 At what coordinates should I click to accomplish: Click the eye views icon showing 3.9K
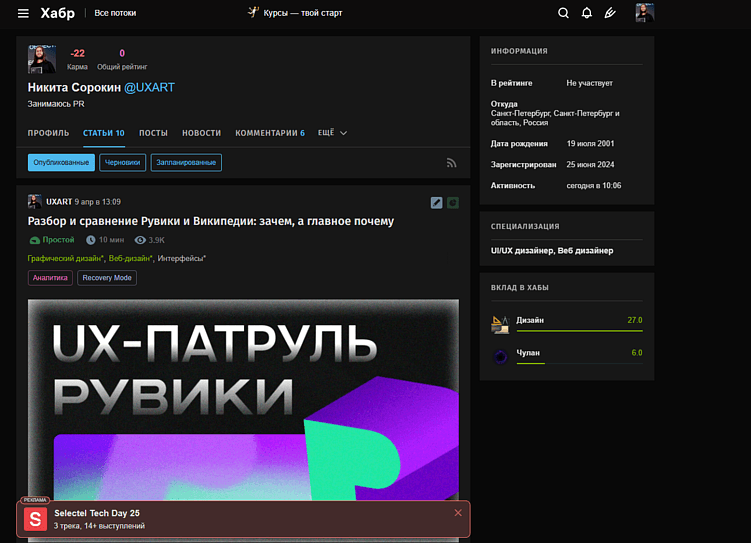pyautogui.click(x=140, y=240)
